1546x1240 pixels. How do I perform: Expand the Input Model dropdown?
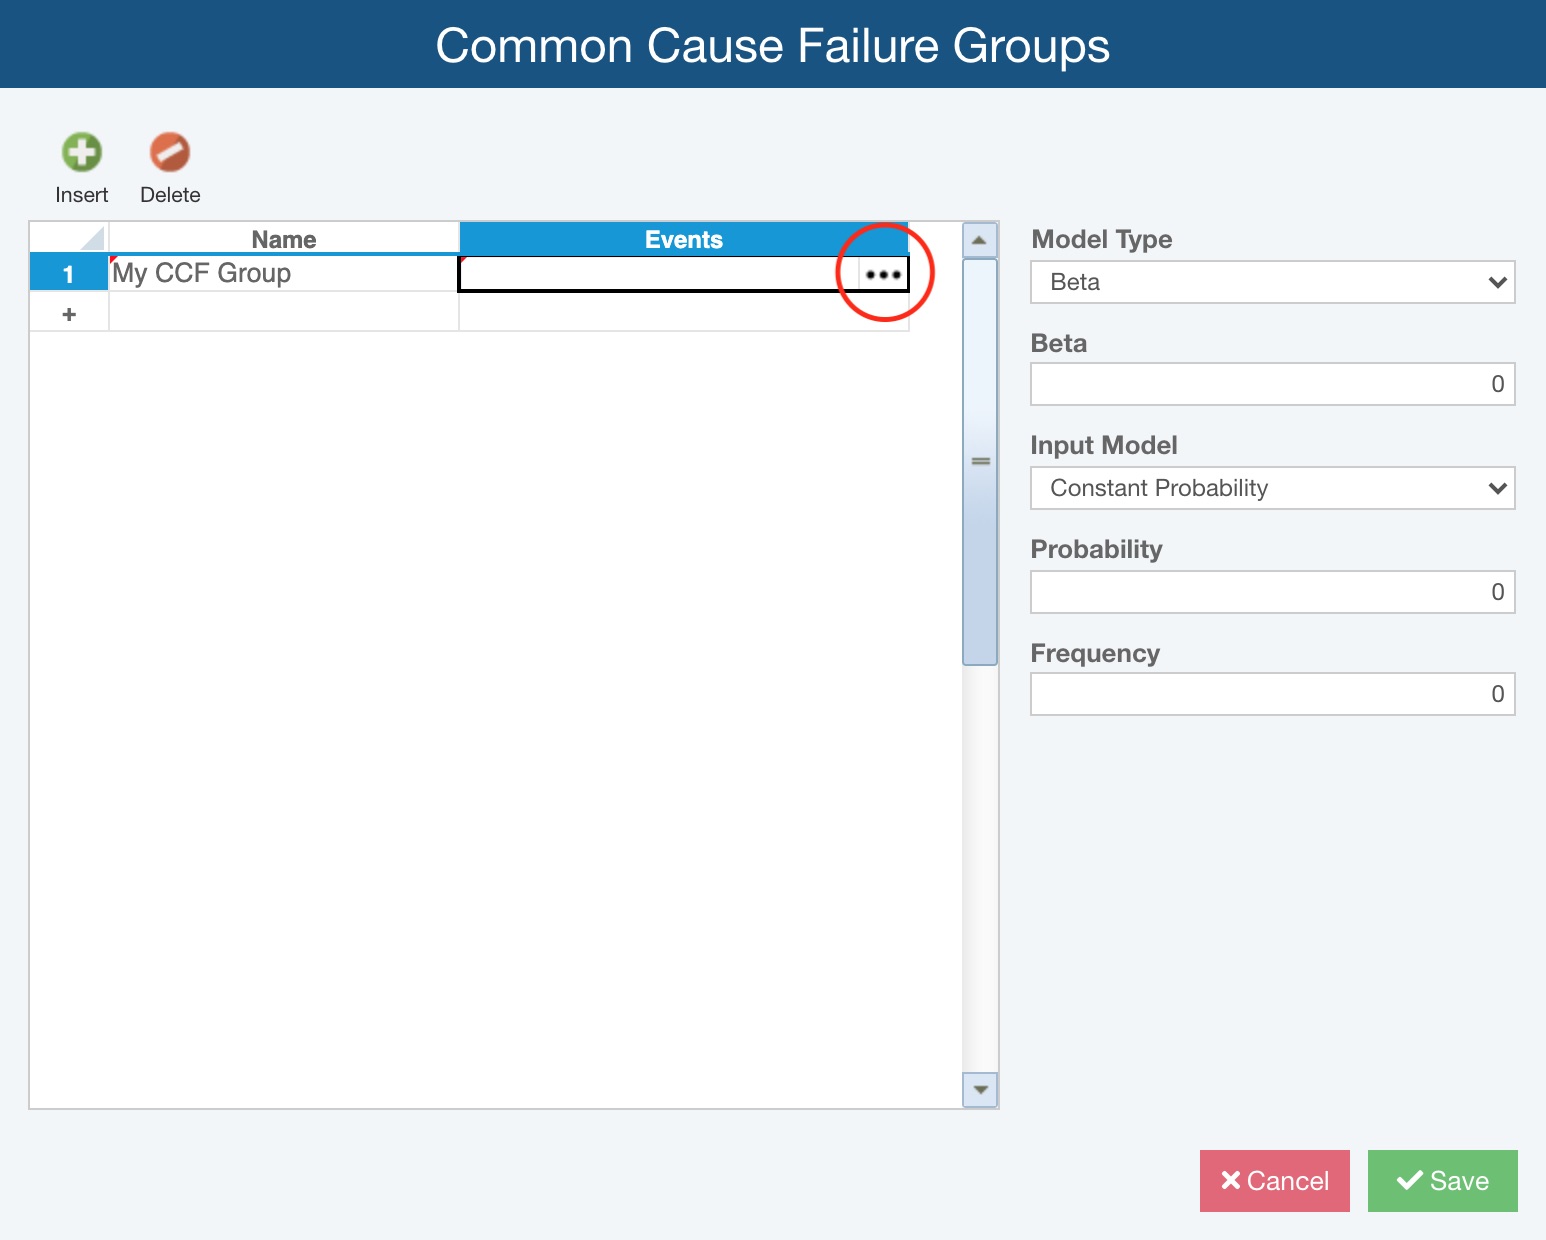[x=1272, y=488]
